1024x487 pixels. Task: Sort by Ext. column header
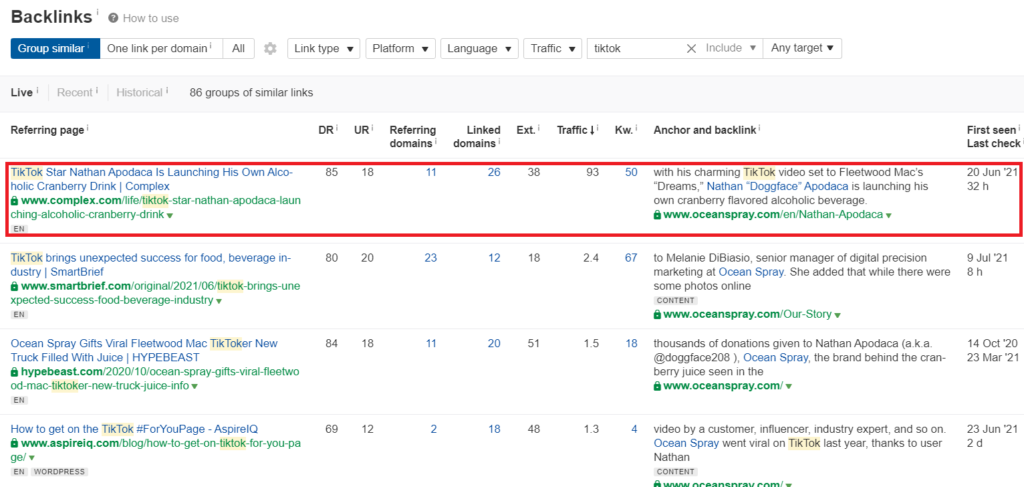[x=526, y=130]
